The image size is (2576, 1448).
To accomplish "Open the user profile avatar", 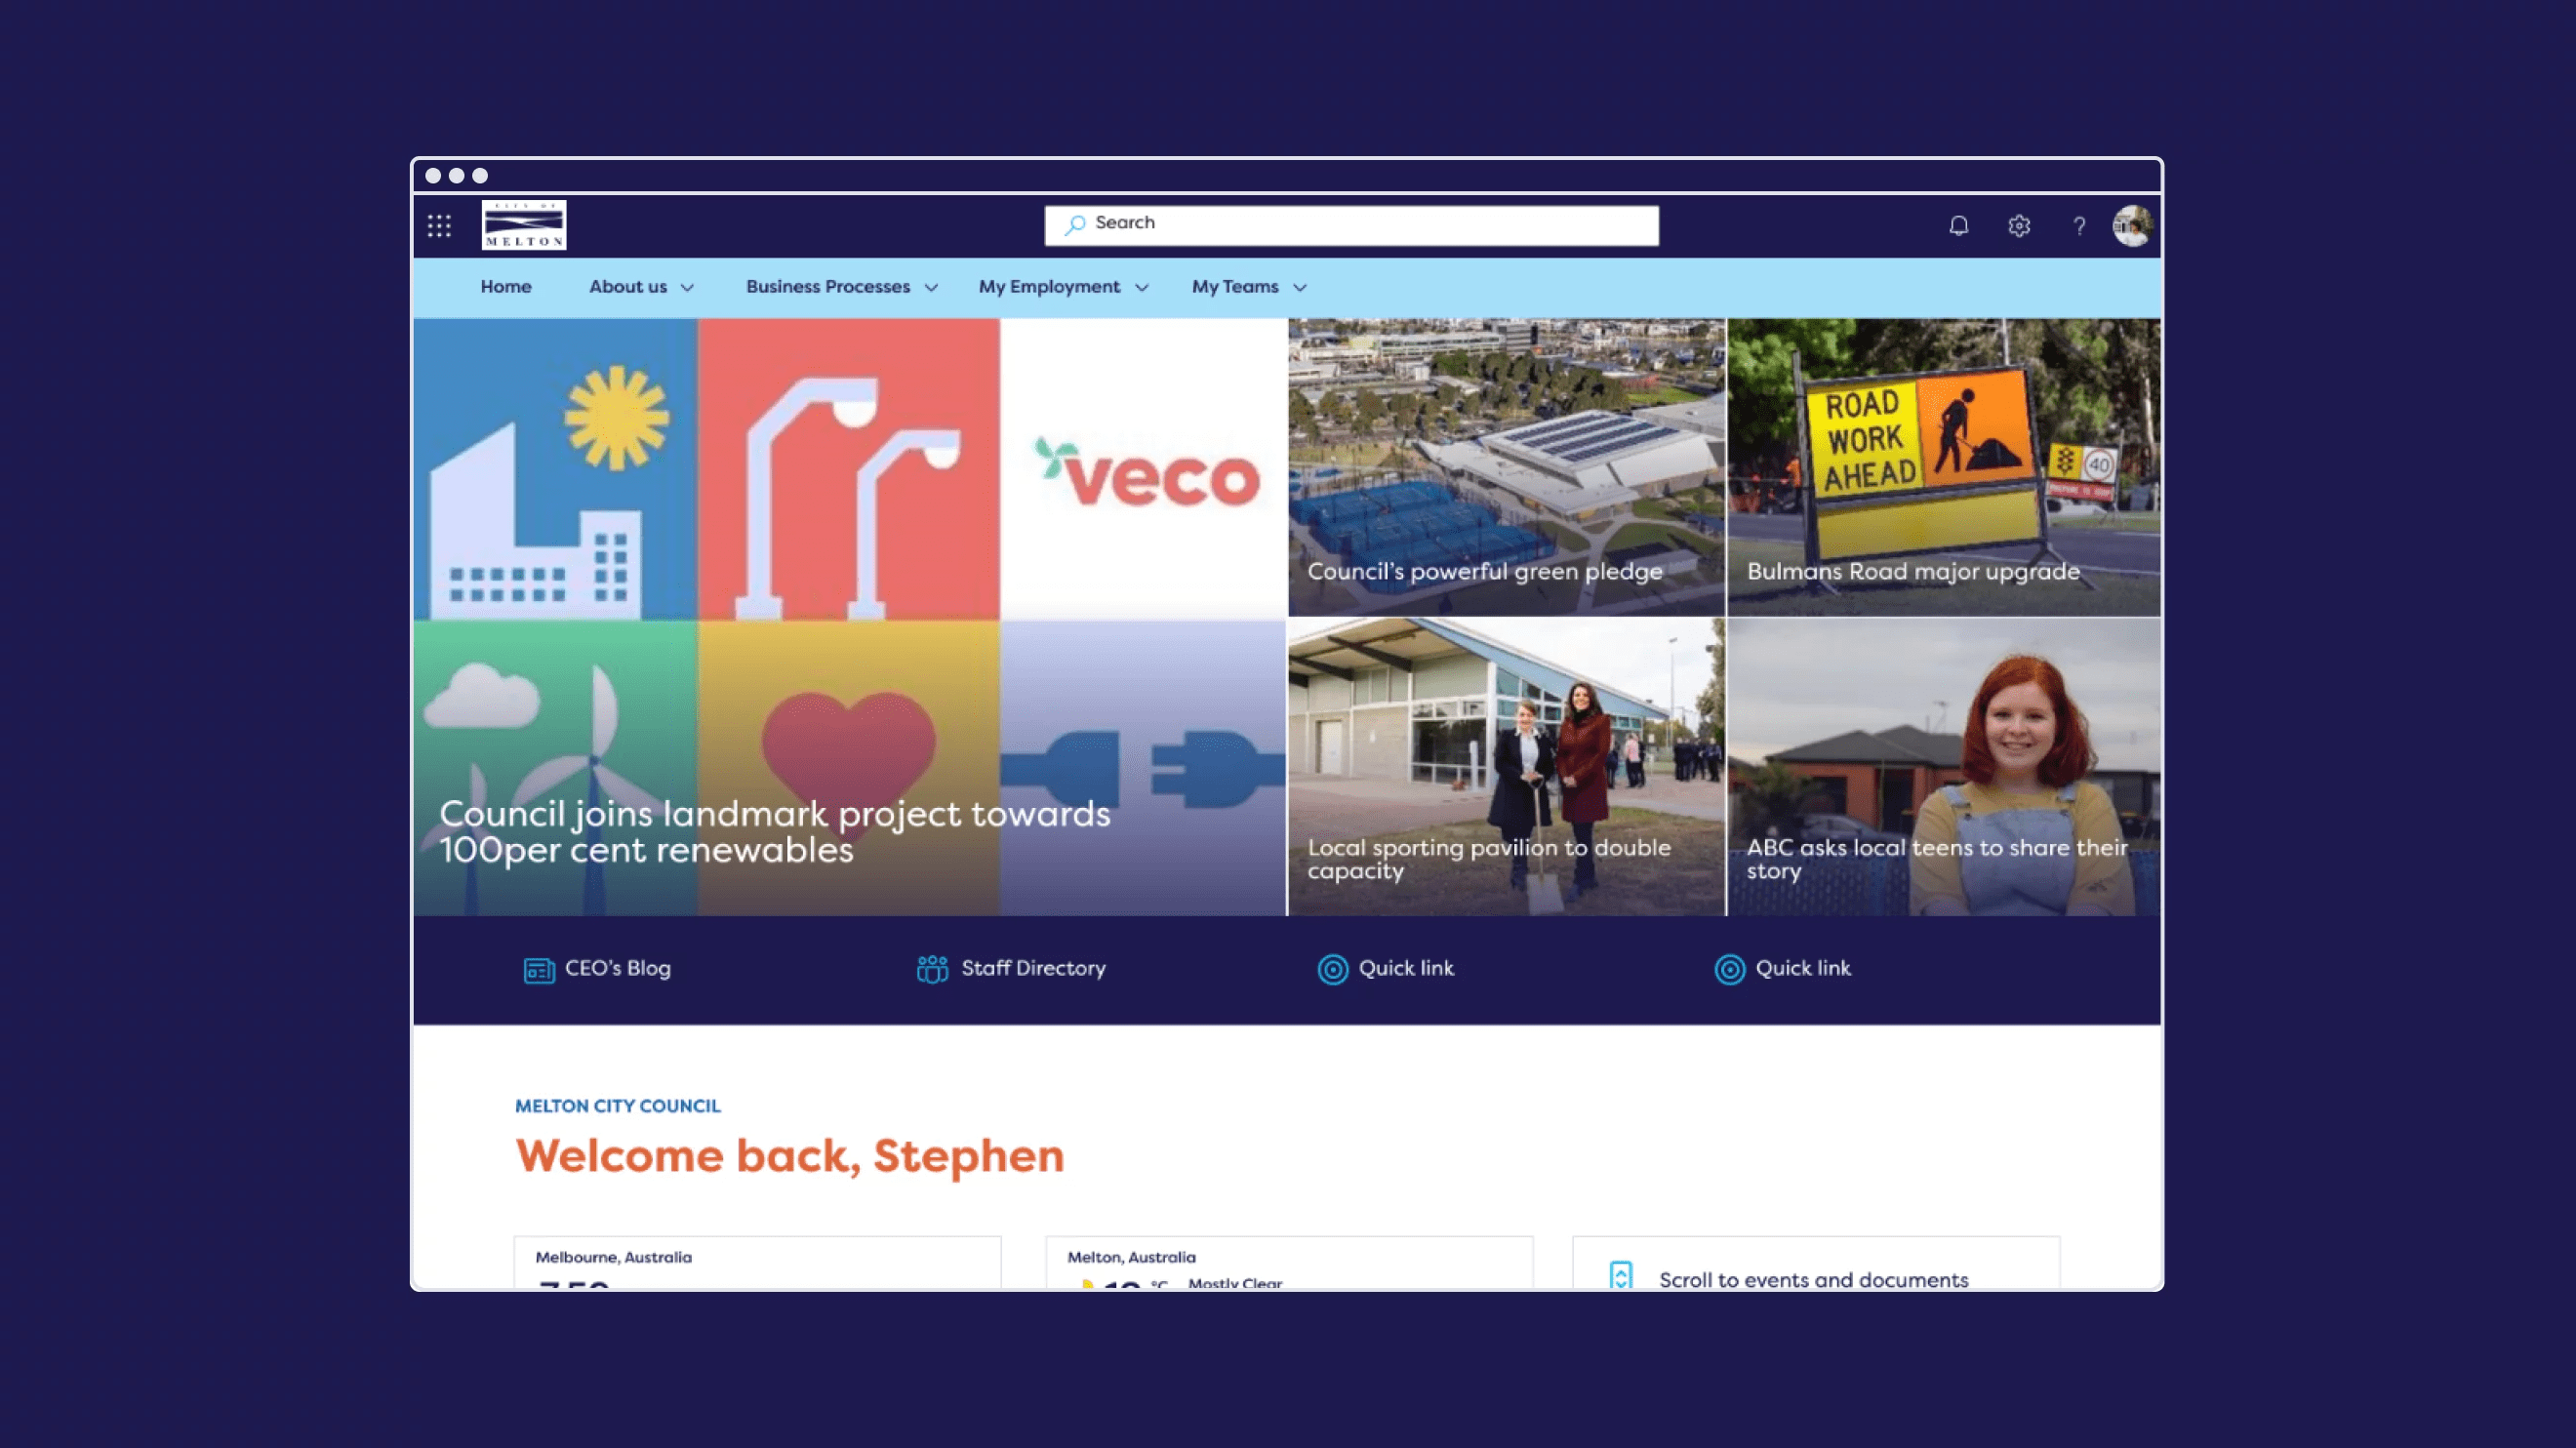I will point(2131,225).
